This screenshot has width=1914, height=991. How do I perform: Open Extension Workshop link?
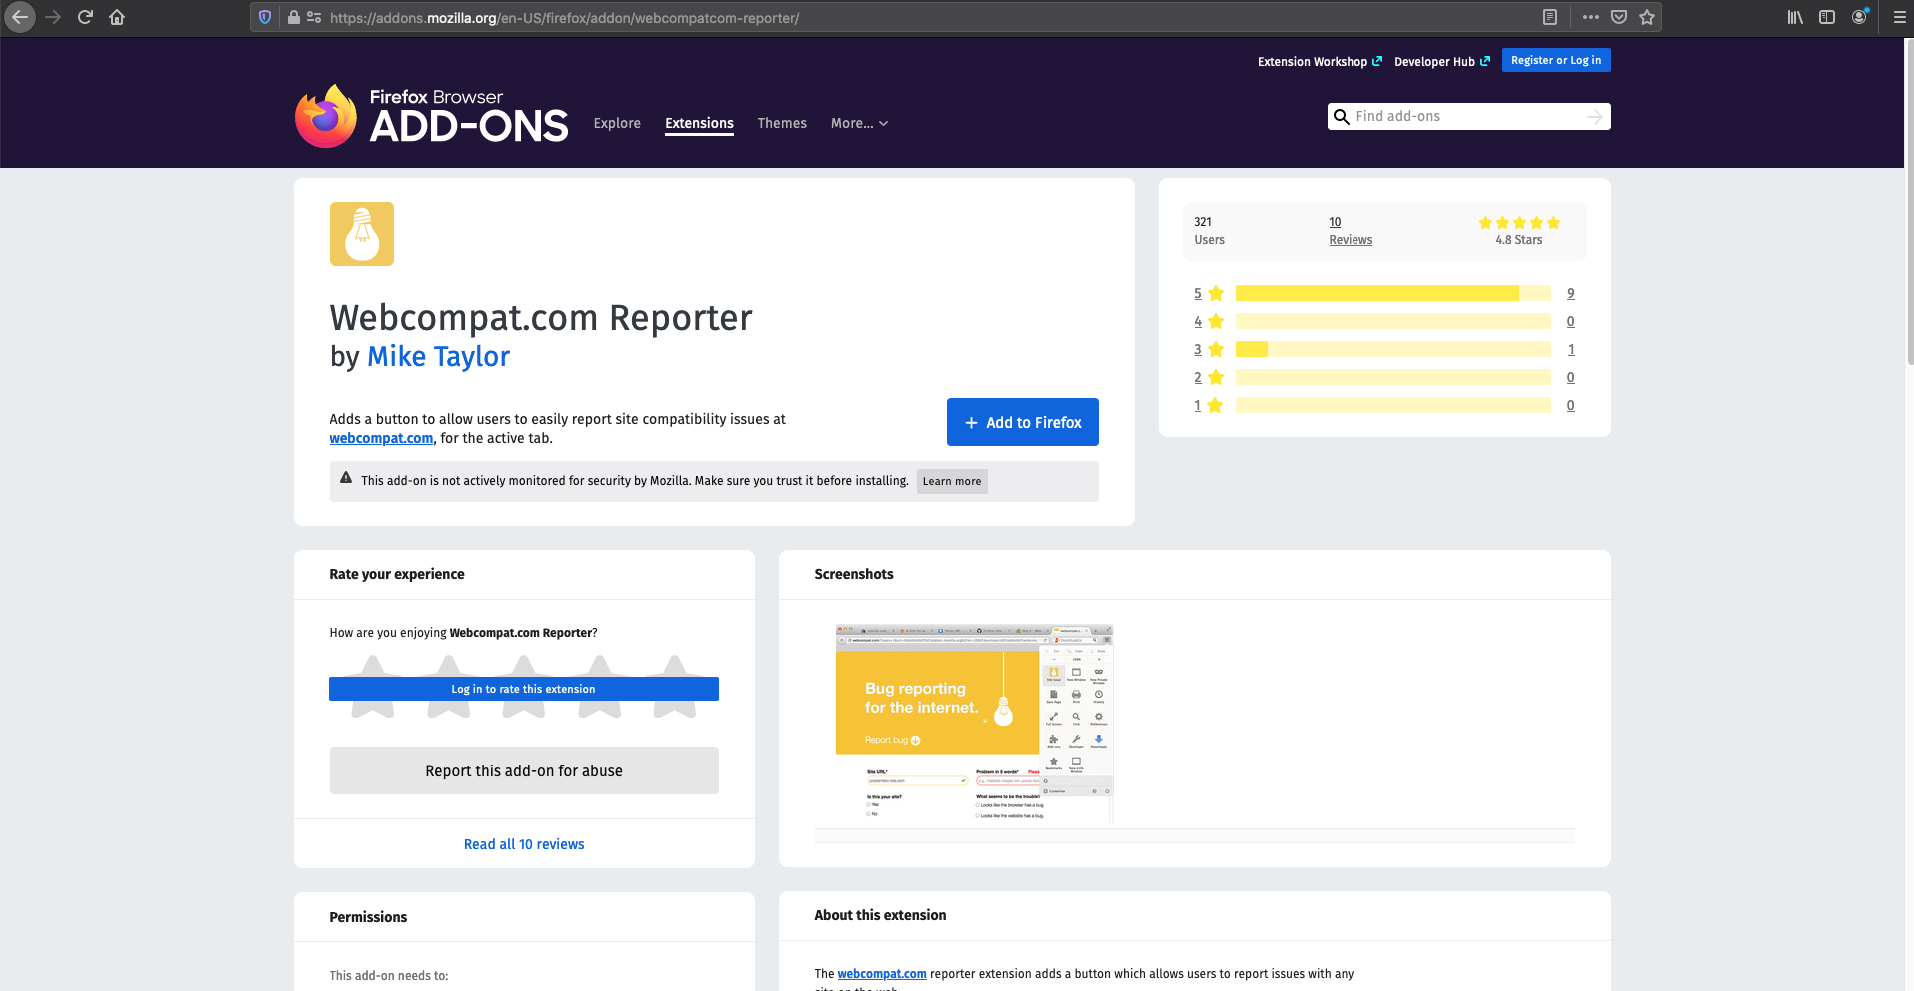click(x=1319, y=61)
